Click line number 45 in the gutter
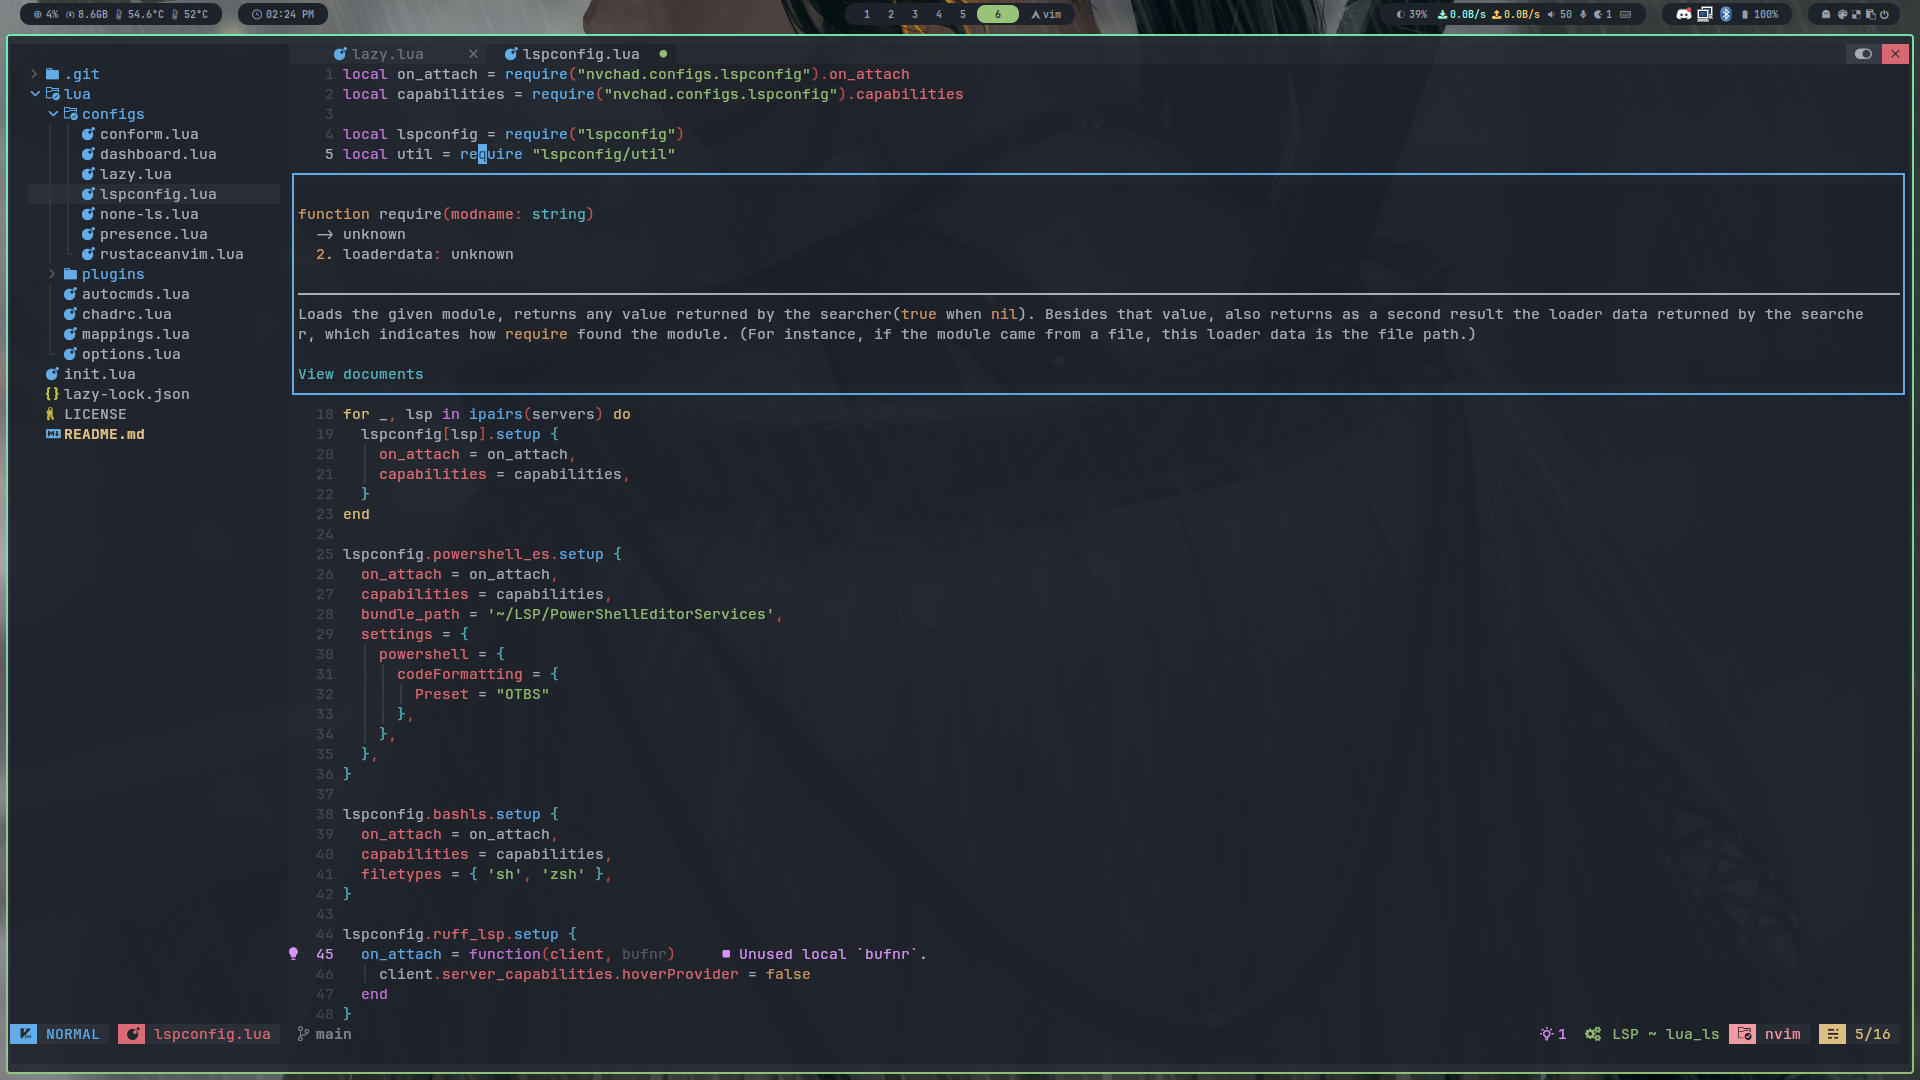The height and width of the screenshot is (1080, 1920). (x=324, y=954)
